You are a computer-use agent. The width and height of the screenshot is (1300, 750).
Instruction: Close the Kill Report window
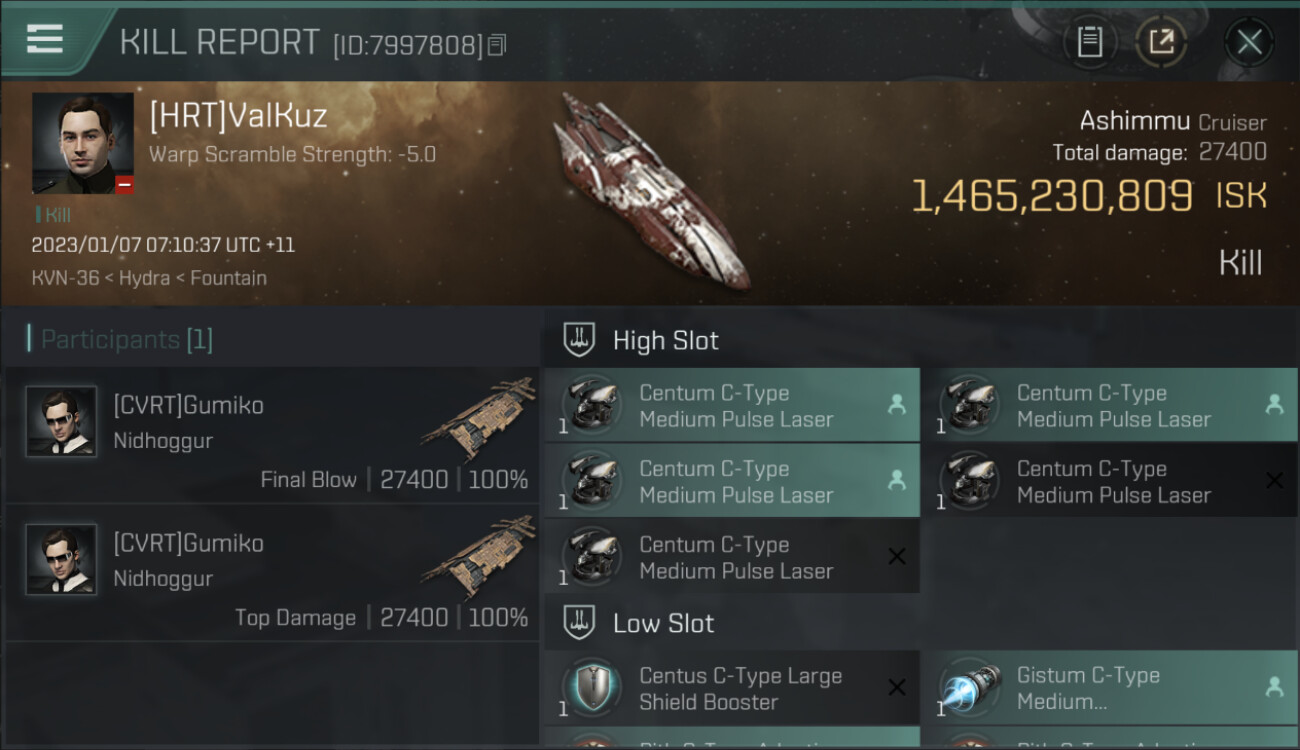(1249, 42)
